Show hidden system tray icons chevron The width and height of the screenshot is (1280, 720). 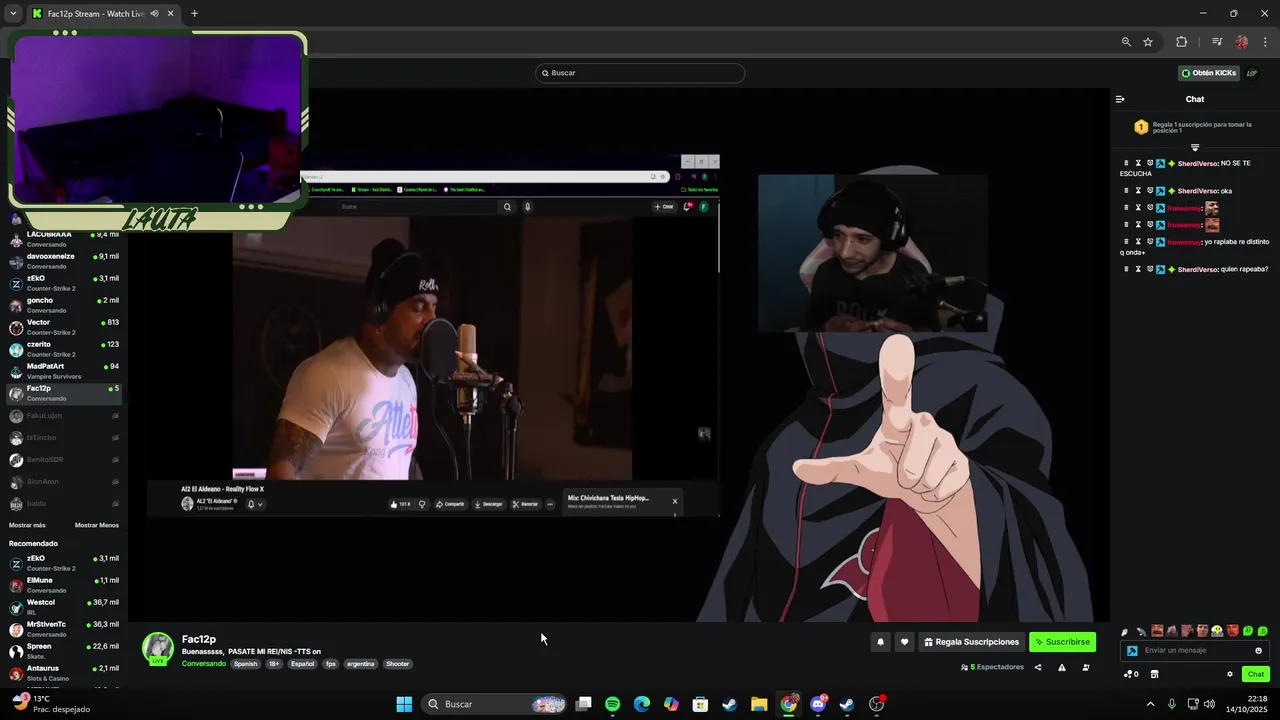click(x=1150, y=704)
